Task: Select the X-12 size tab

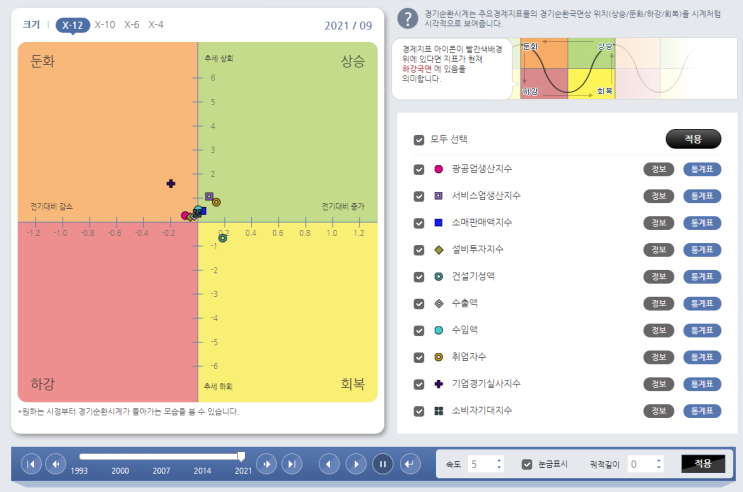Action: click(72, 25)
